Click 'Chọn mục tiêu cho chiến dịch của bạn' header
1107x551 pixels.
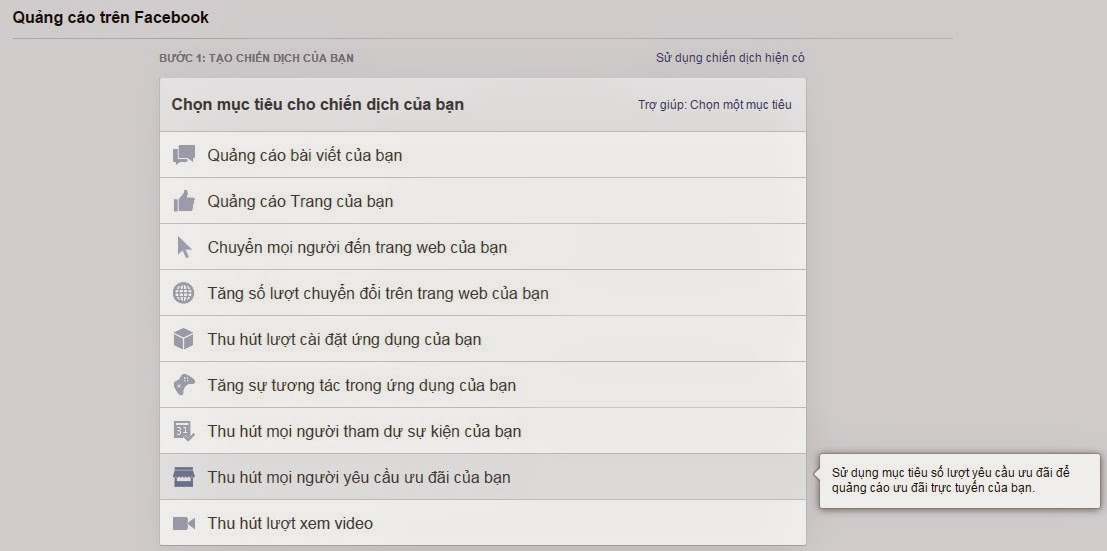point(318,105)
